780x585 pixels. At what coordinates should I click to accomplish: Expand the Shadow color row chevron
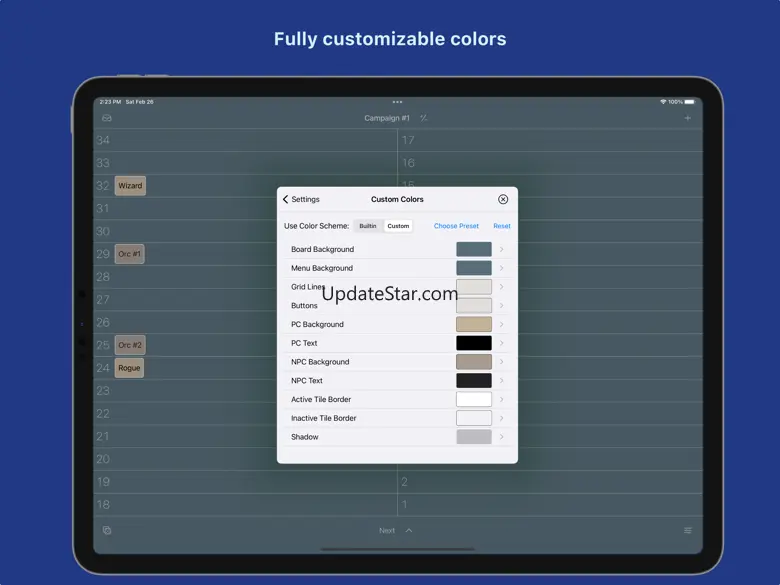click(x=501, y=437)
